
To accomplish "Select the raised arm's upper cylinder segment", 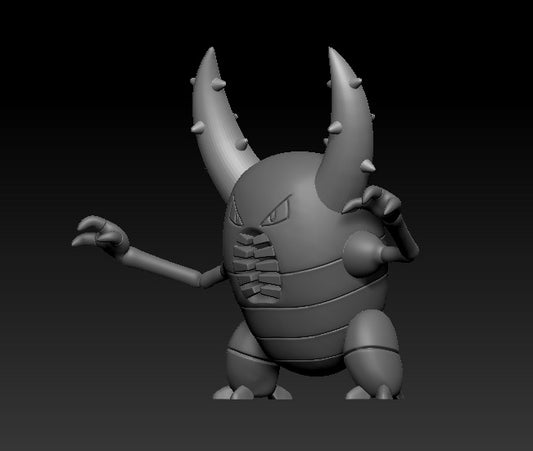I will (x=405, y=235).
